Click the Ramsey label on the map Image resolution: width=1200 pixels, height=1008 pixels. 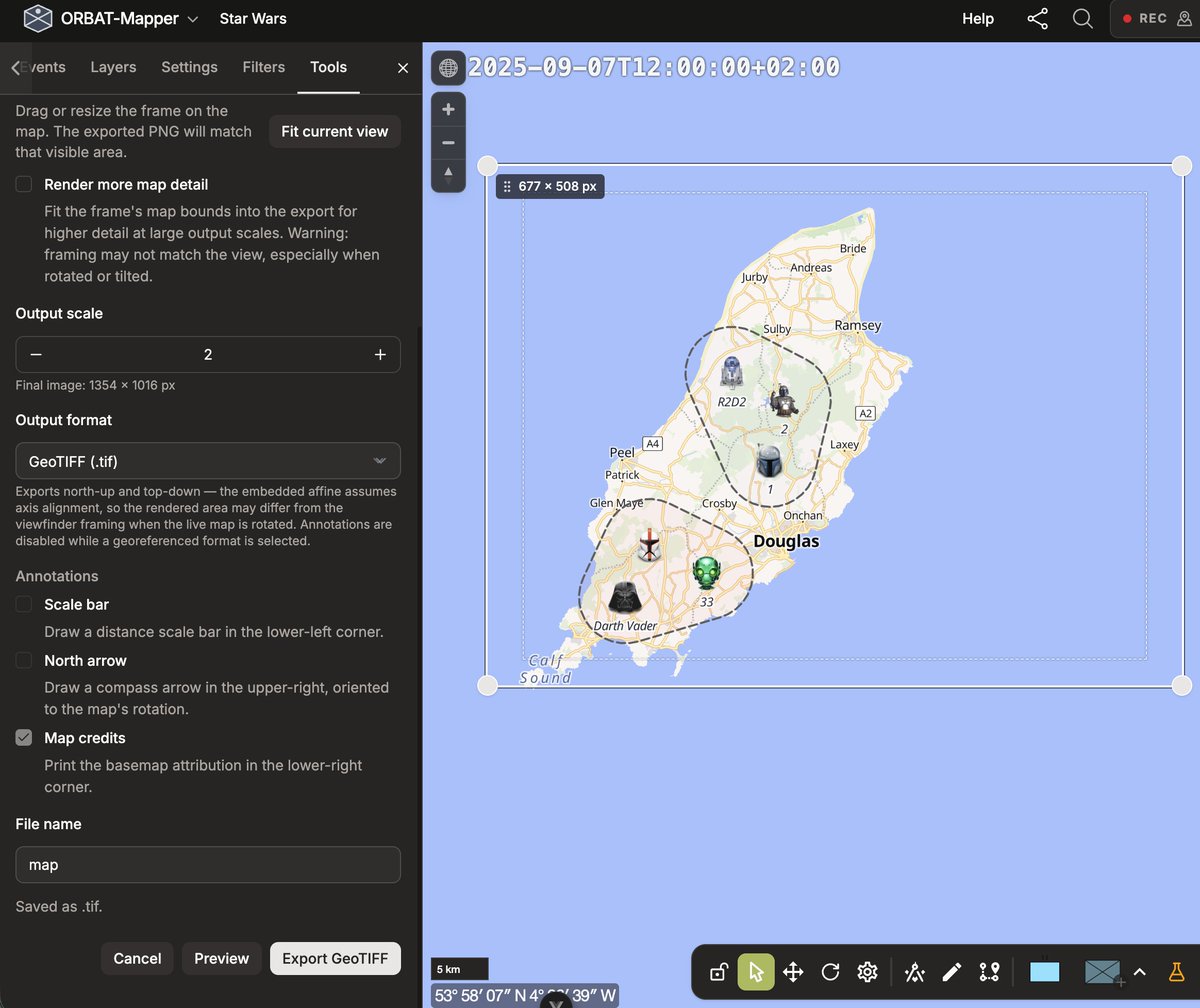(x=858, y=325)
